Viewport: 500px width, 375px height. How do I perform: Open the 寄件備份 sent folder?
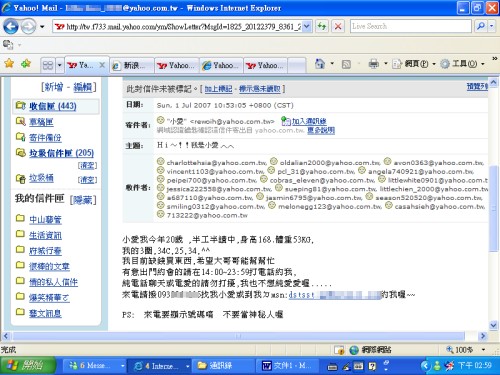click(x=45, y=137)
